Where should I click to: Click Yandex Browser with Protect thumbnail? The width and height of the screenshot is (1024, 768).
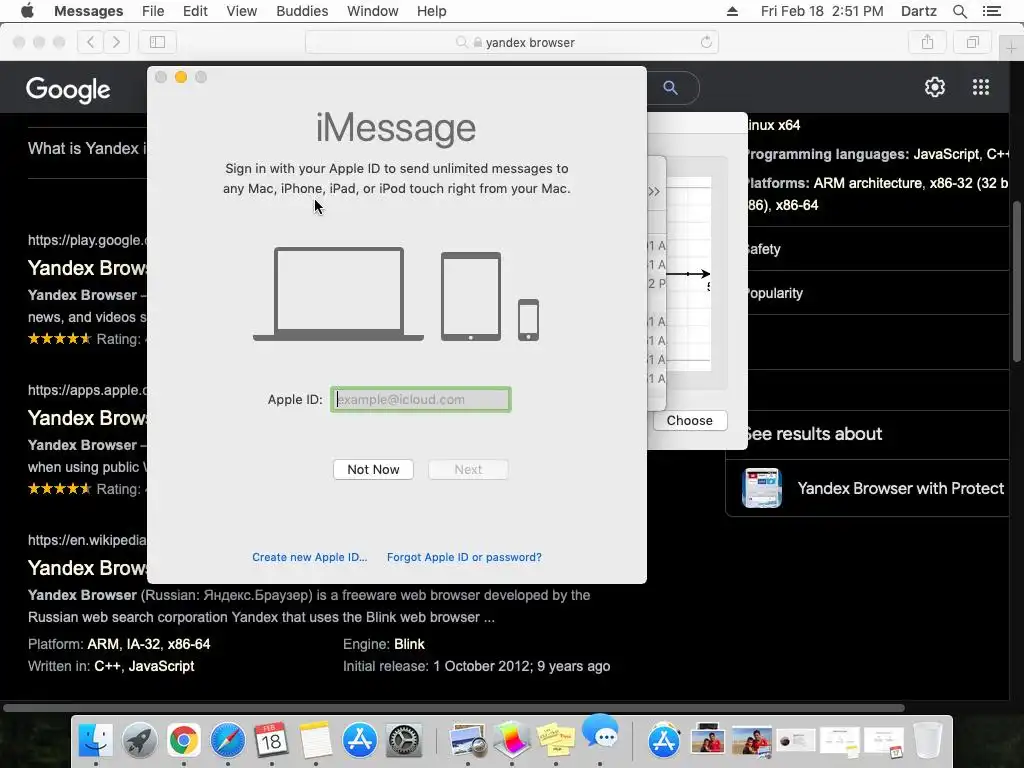tap(761, 488)
